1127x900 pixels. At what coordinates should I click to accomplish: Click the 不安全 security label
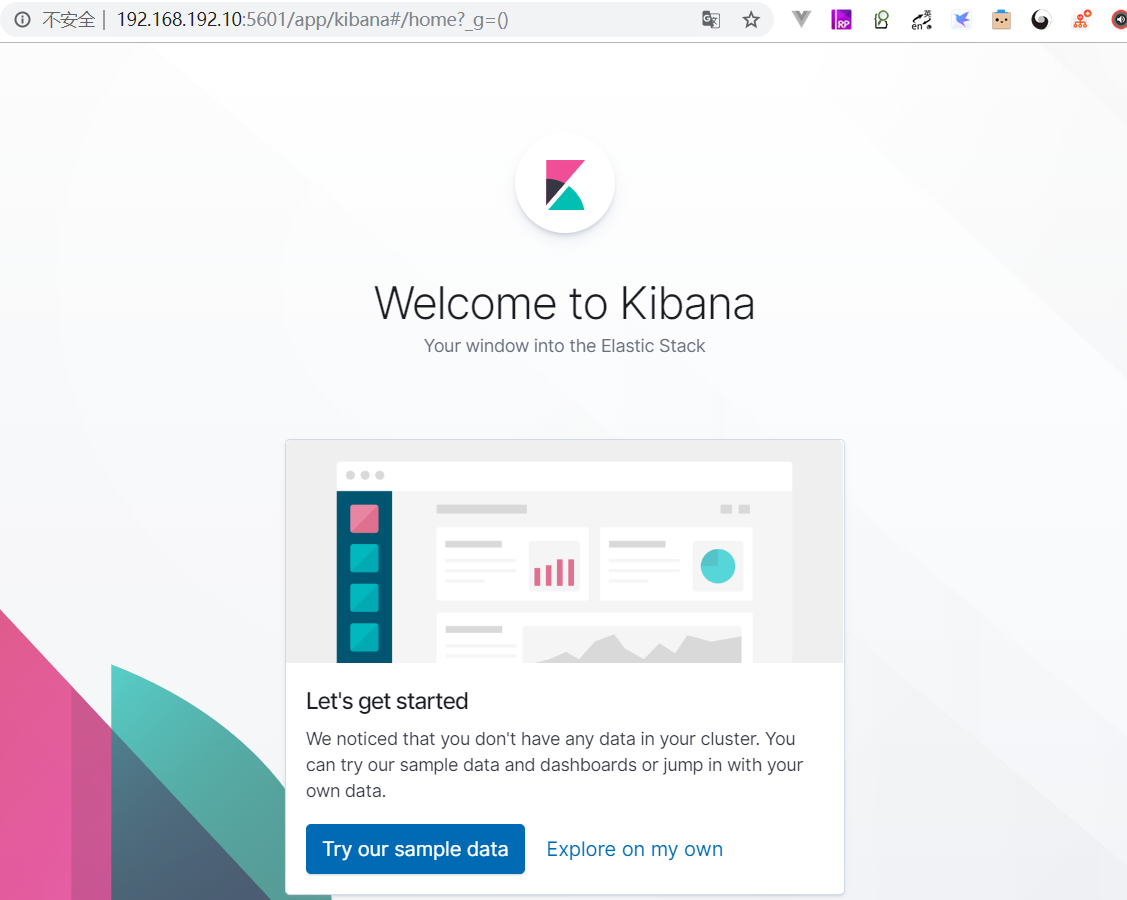[69, 19]
